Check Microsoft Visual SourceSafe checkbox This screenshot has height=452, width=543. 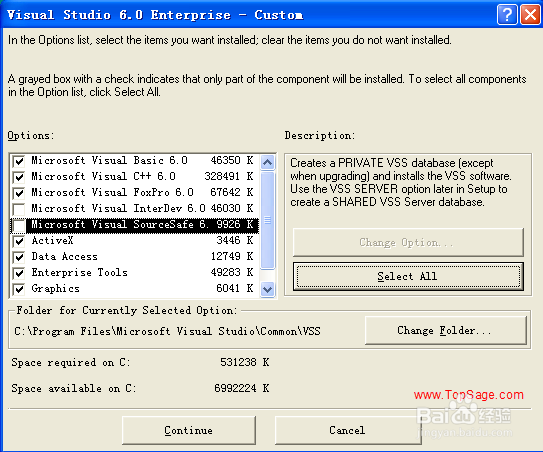tap(19, 225)
